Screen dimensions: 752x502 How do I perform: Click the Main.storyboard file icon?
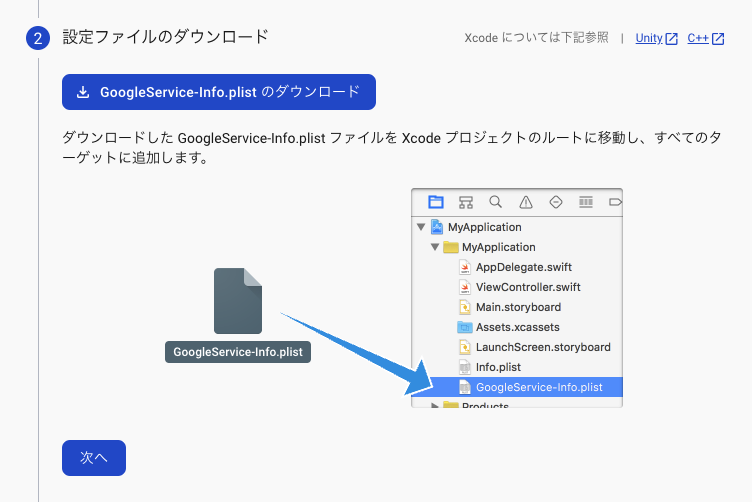465,307
